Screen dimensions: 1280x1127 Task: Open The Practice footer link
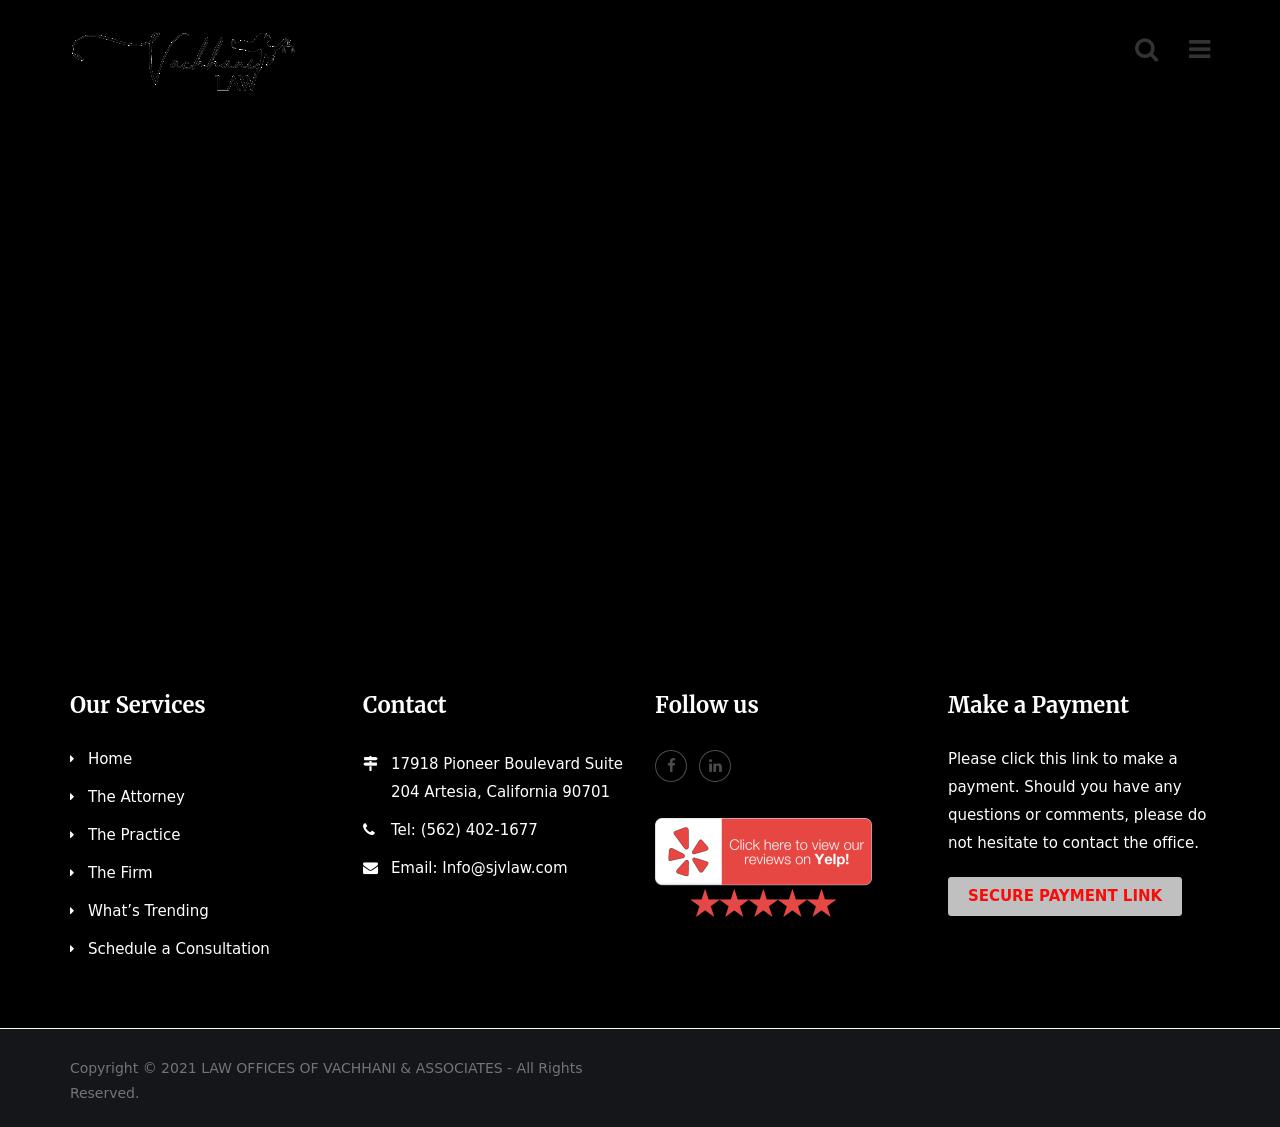click(134, 835)
